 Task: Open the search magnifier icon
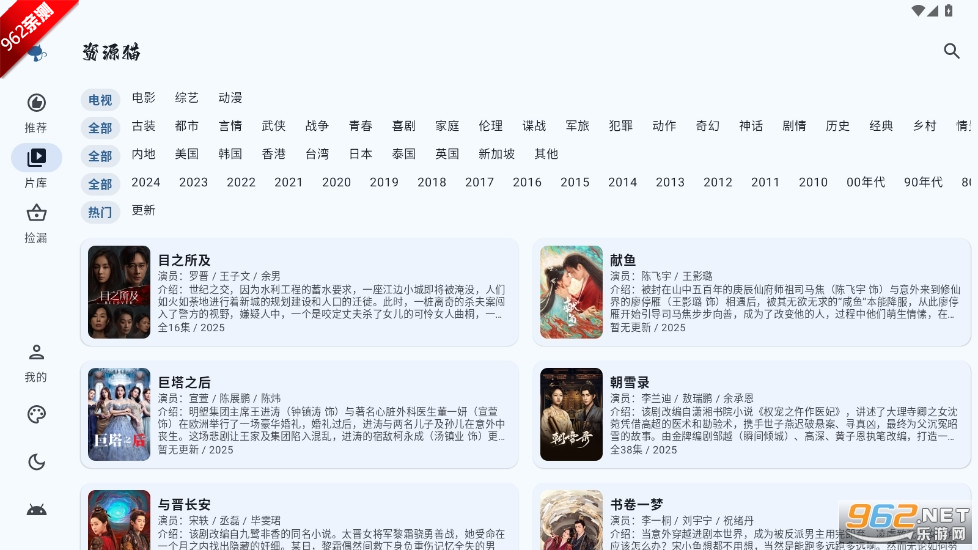pos(951,51)
